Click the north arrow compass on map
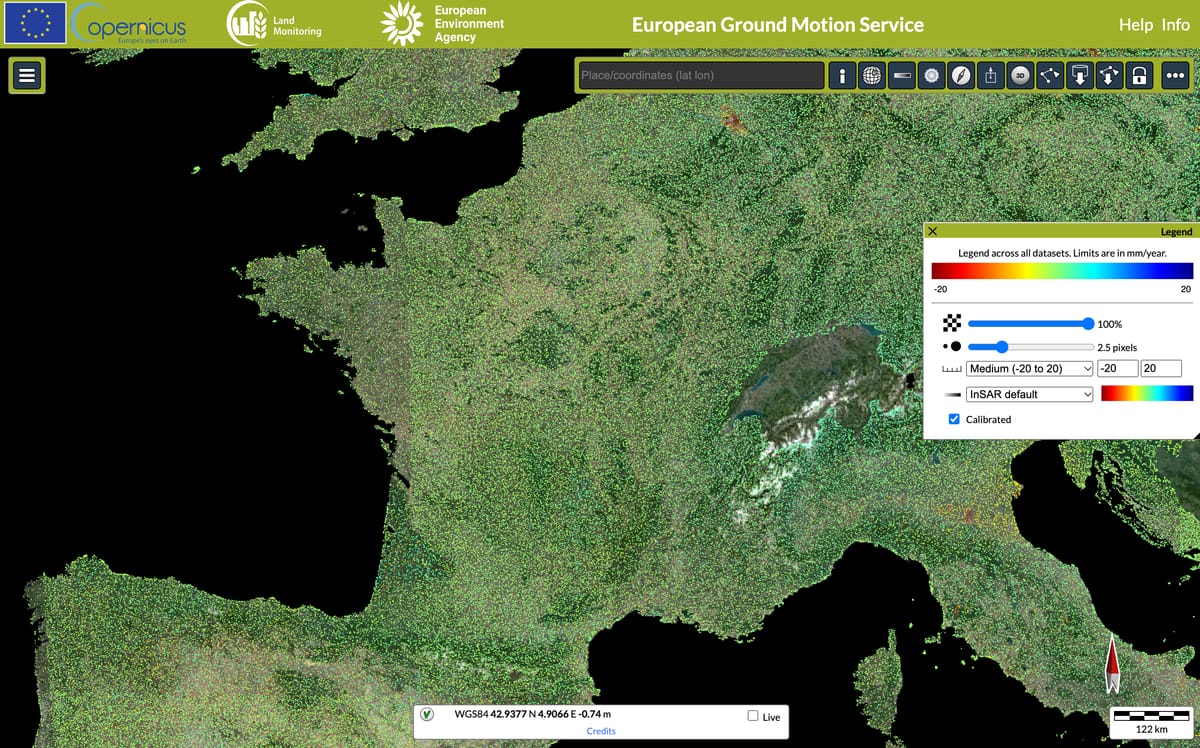The image size is (1200, 748). coord(1112,664)
